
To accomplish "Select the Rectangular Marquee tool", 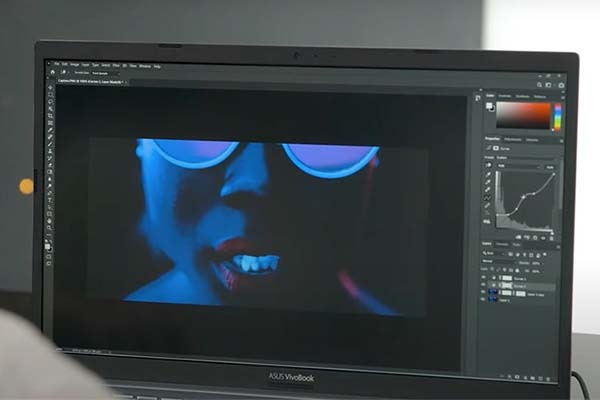I will pos(50,95).
